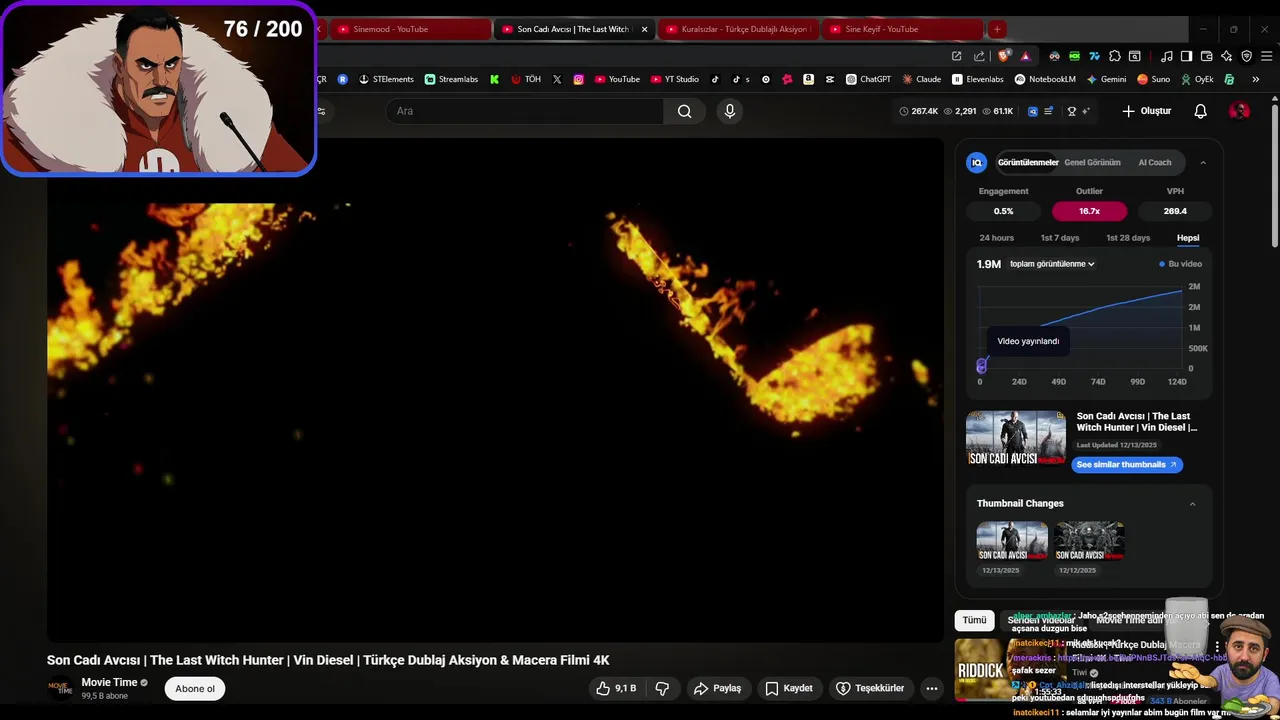The height and width of the screenshot is (720, 1280).
Task: Select the 1st 7 days range
Action: click(1060, 238)
